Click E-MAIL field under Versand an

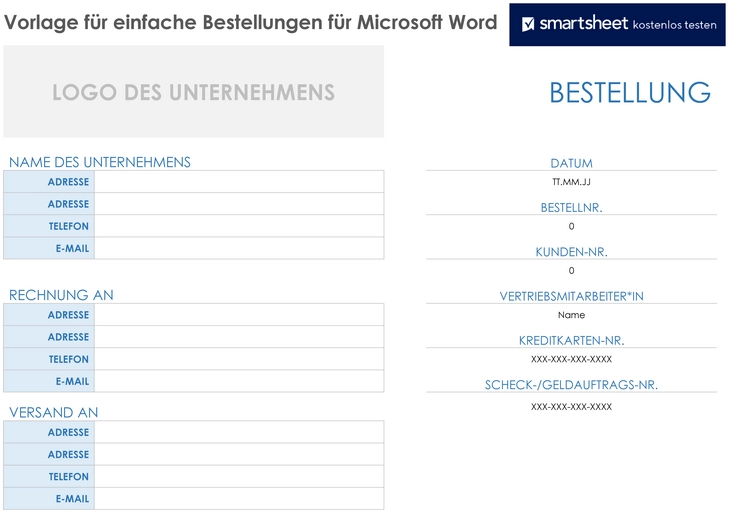pos(239,499)
